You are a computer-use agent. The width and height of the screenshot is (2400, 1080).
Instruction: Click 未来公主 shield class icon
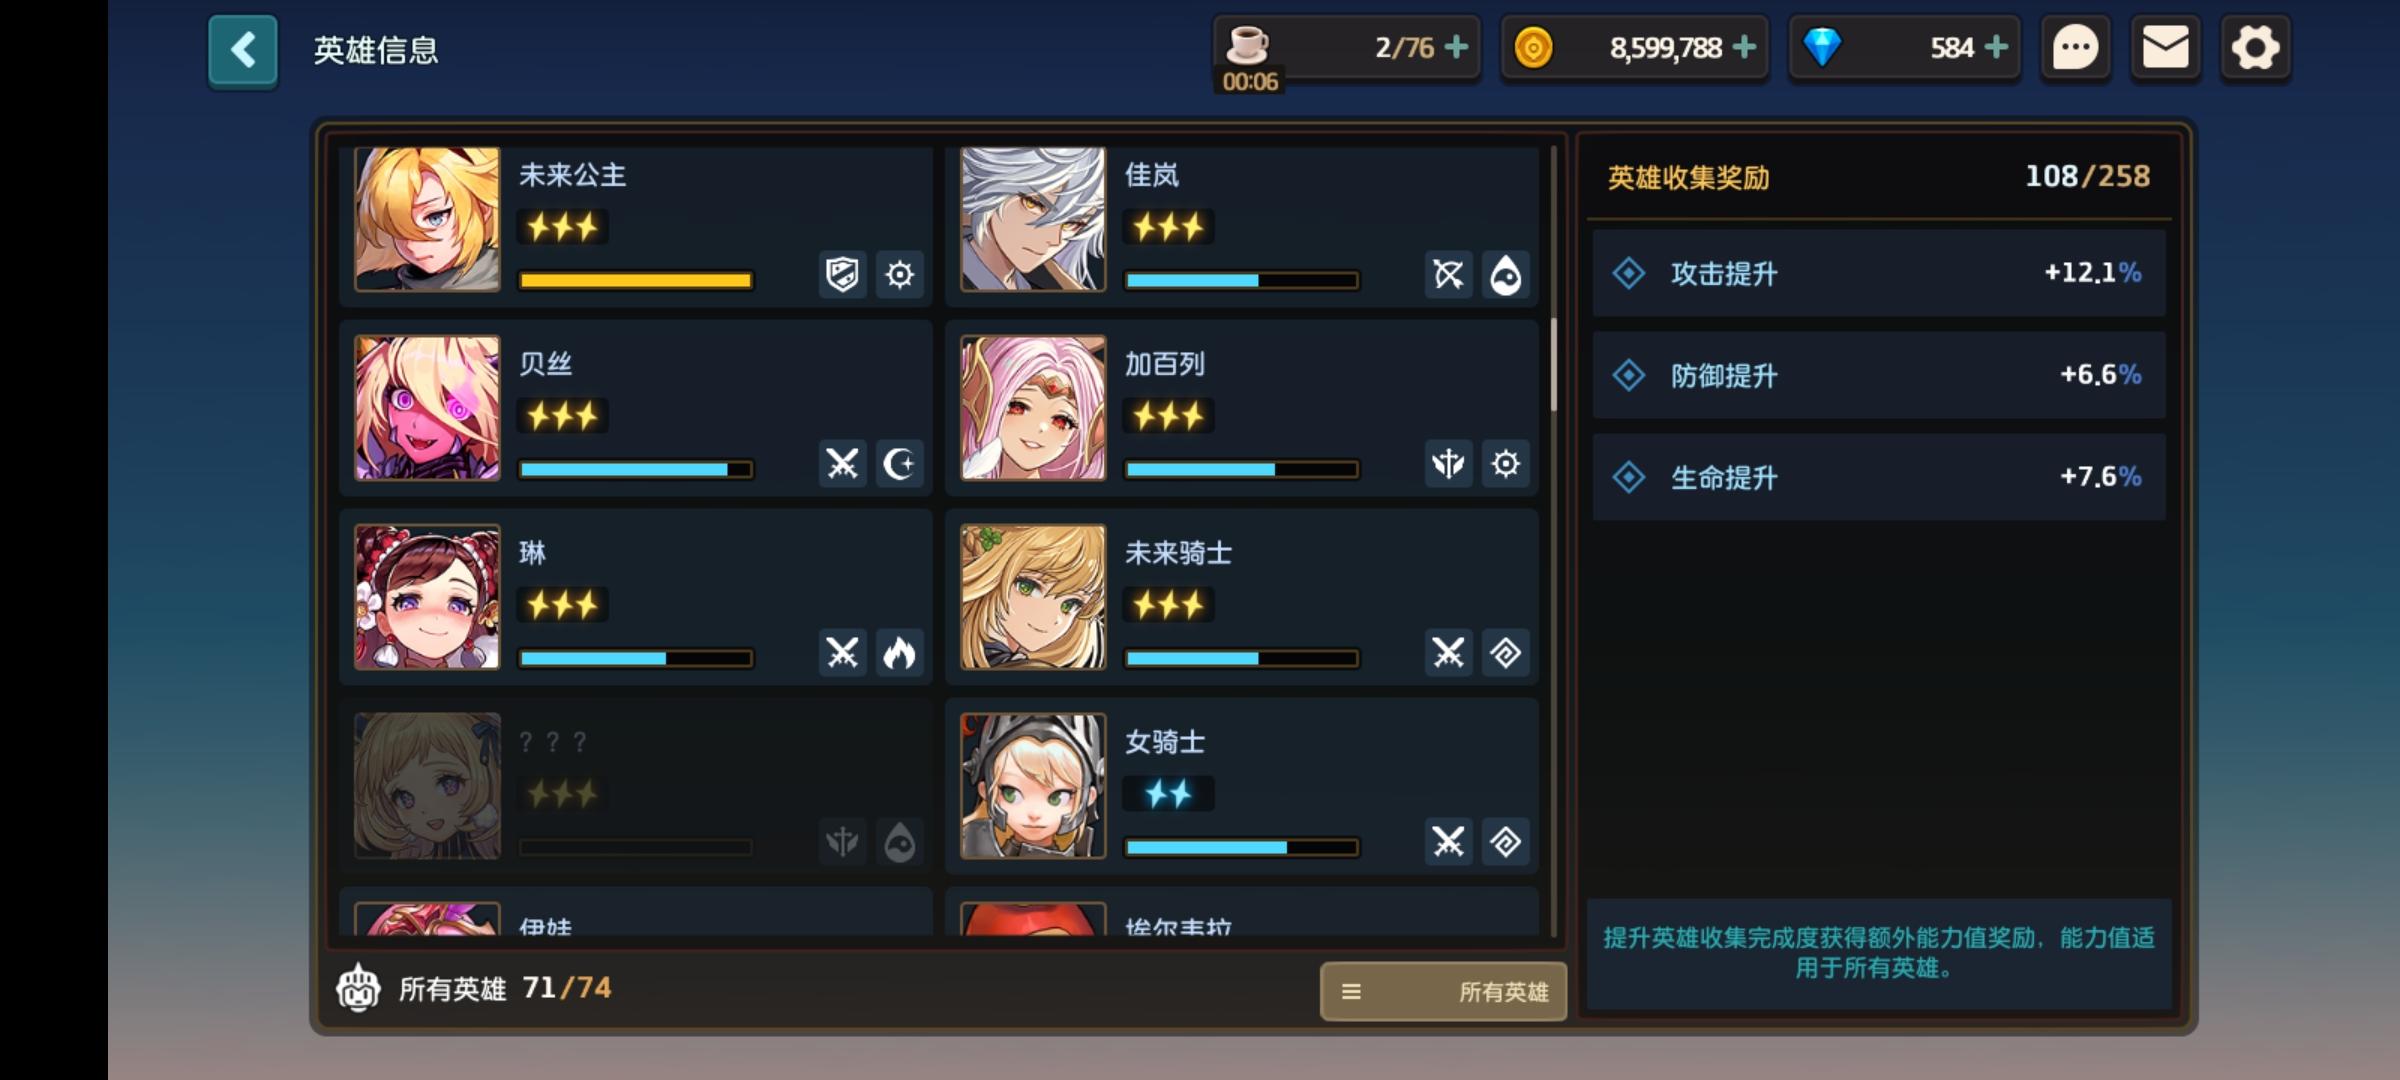pyautogui.click(x=842, y=274)
